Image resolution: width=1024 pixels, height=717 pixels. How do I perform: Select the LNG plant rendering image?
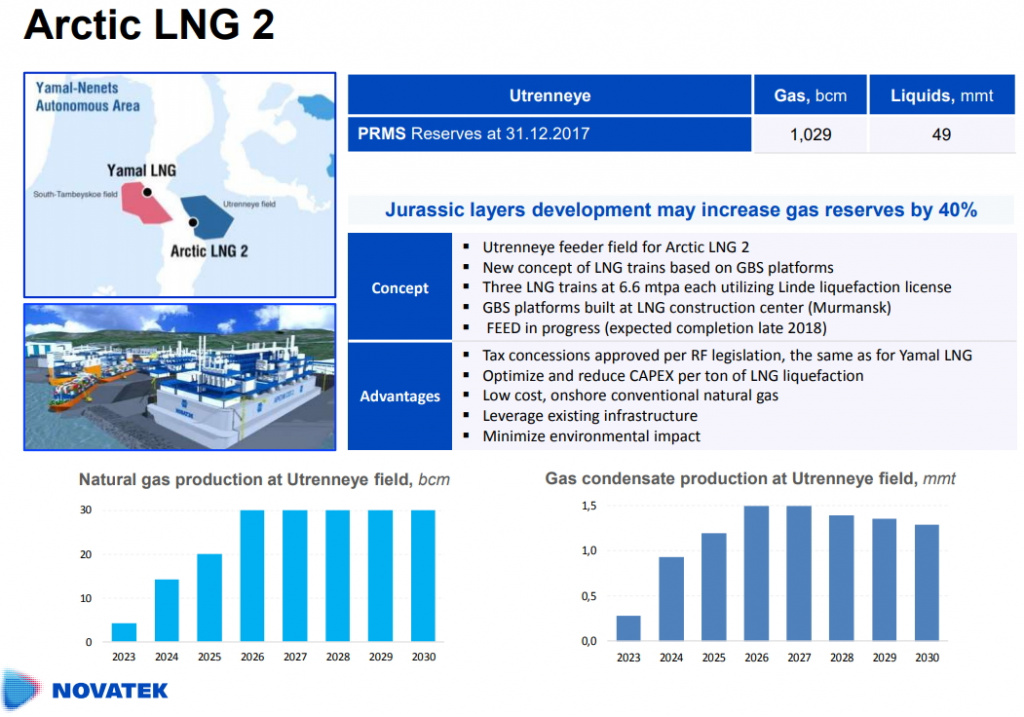(180, 377)
